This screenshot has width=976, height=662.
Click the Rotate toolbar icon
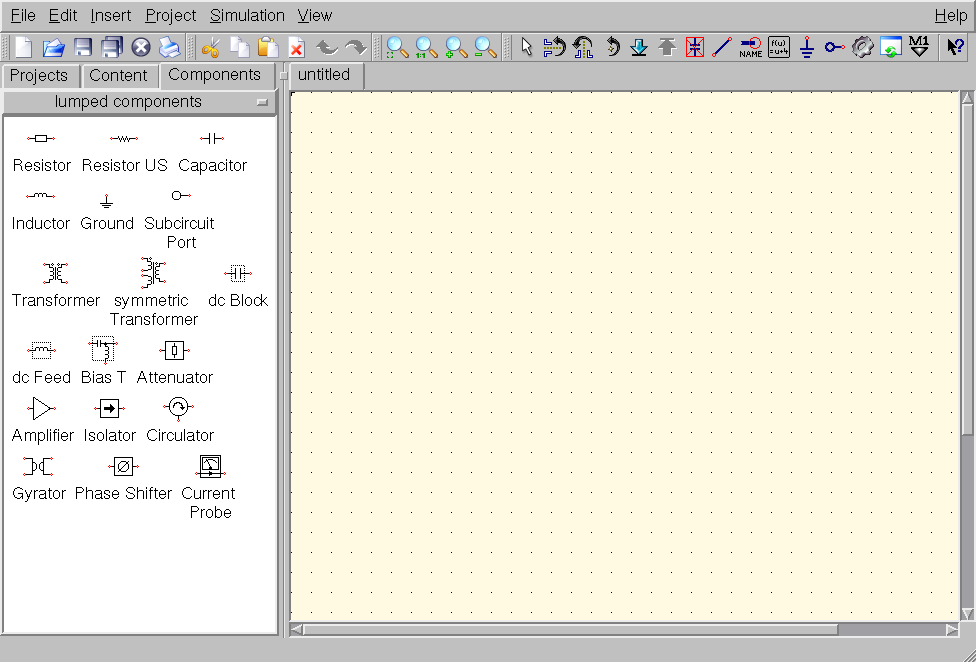click(x=611, y=47)
